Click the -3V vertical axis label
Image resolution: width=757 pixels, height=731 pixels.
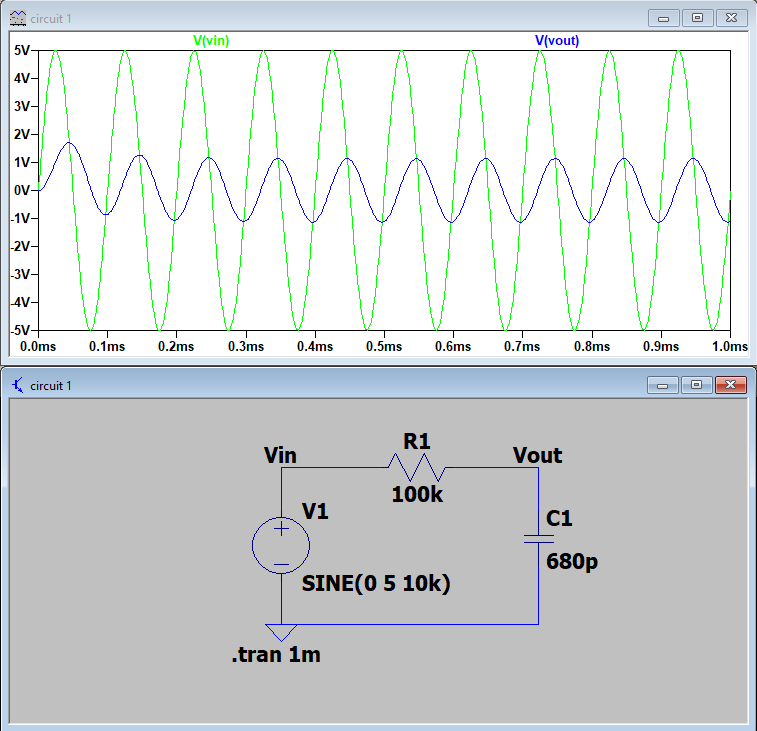pyautogui.click(x=20, y=274)
